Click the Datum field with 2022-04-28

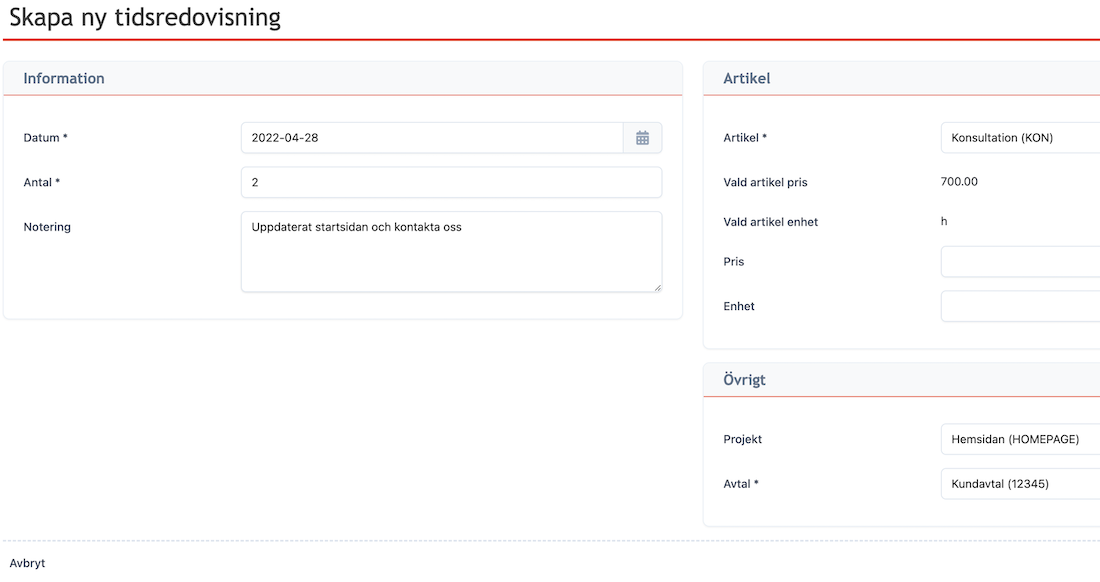point(432,138)
